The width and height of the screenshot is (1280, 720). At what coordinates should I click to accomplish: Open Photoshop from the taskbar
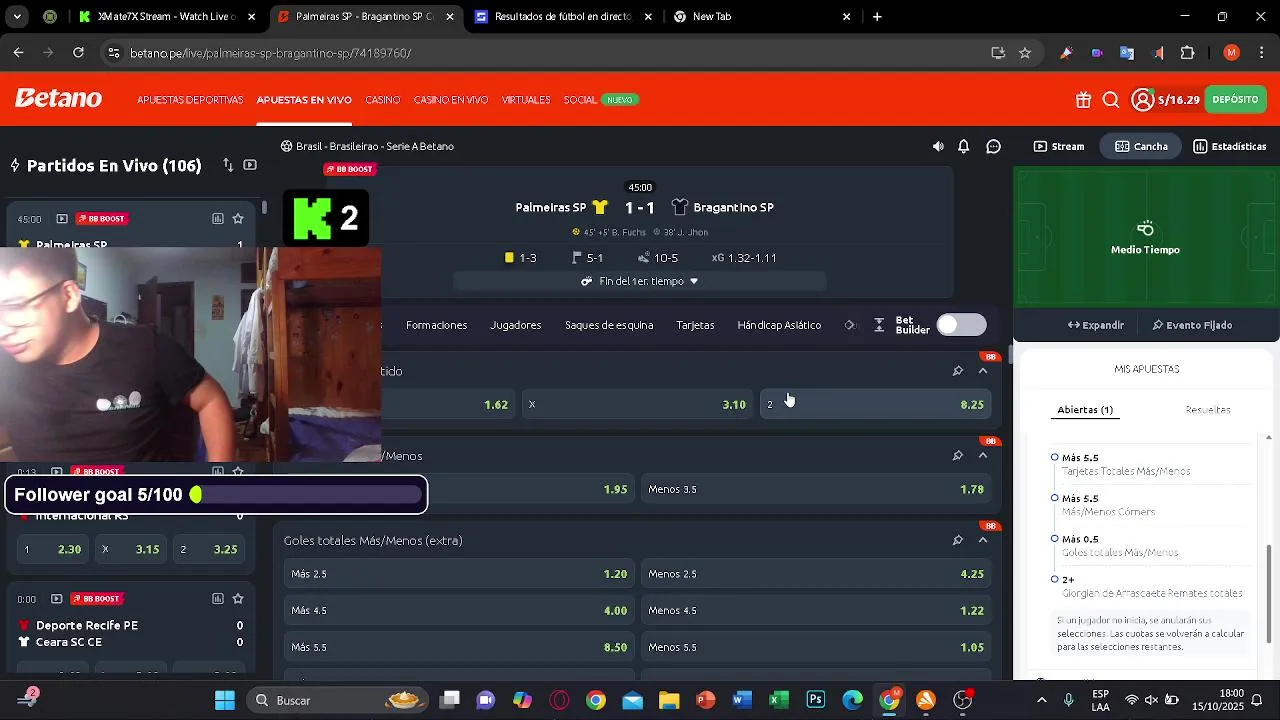tap(816, 700)
